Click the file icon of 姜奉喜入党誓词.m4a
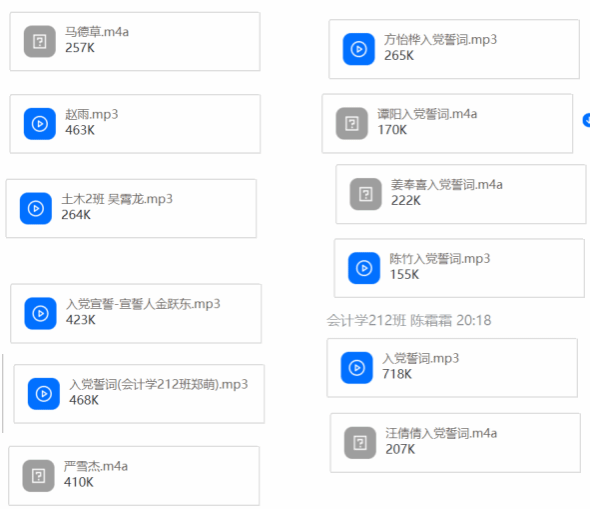Viewport: 590px width, 509px height. [x=366, y=194]
